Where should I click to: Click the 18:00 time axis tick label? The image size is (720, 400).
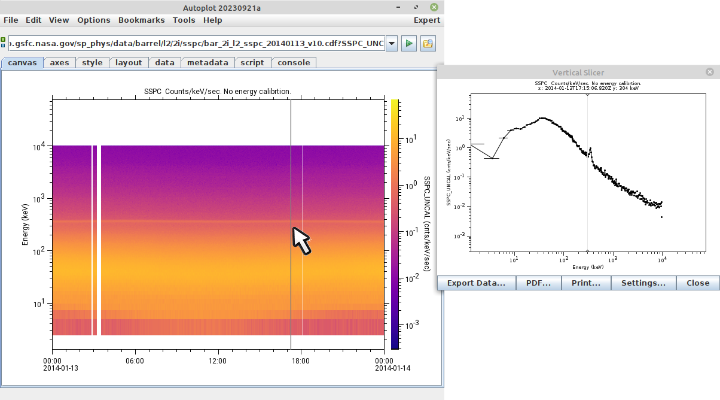[x=301, y=361]
